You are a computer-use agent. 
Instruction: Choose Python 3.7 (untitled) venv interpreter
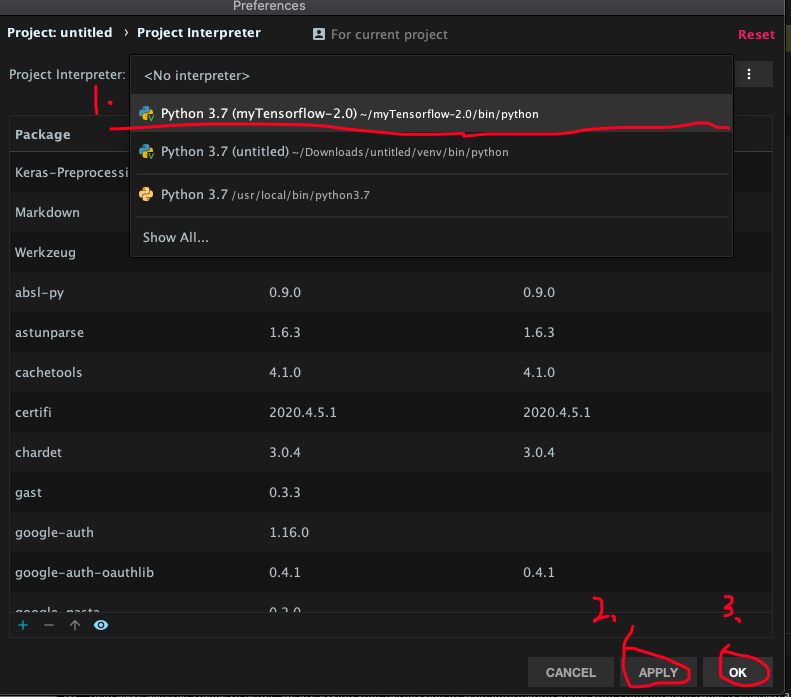(431, 152)
